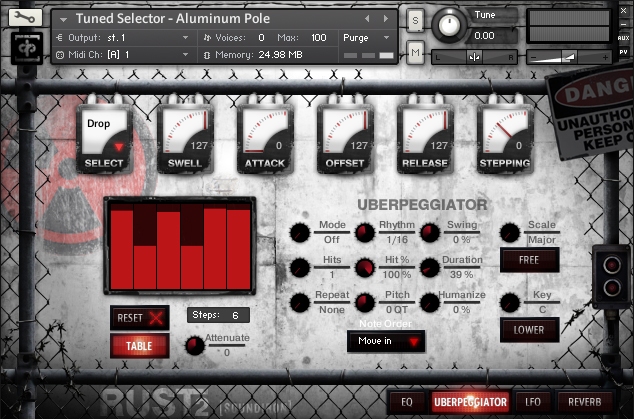Toggle the LOWER key button

pyautogui.click(x=530, y=330)
